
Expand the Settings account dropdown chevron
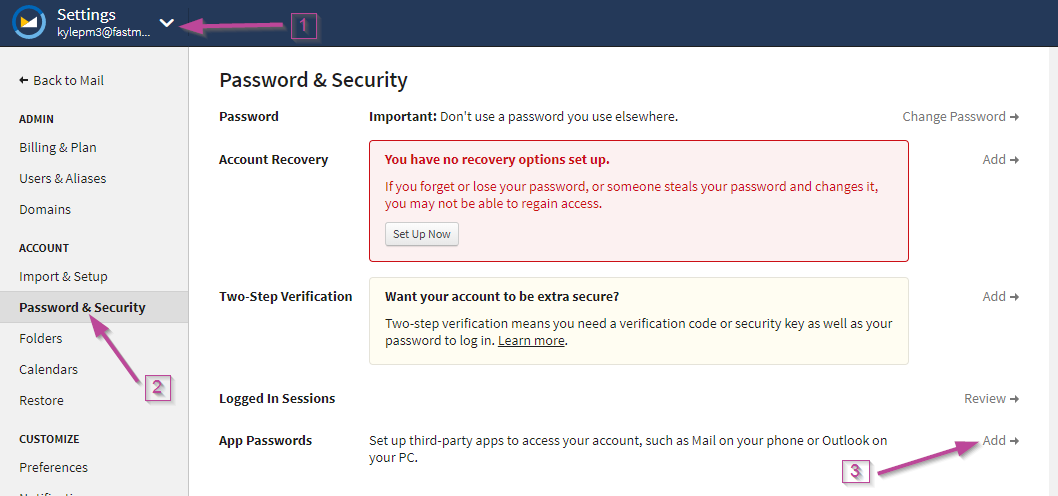[167, 23]
